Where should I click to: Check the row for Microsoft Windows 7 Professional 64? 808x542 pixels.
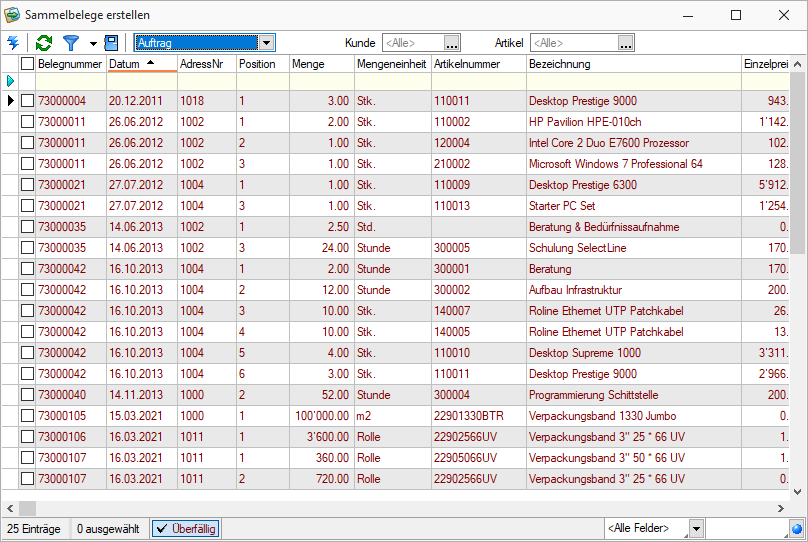pyautogui.click(x=27, y=164)
